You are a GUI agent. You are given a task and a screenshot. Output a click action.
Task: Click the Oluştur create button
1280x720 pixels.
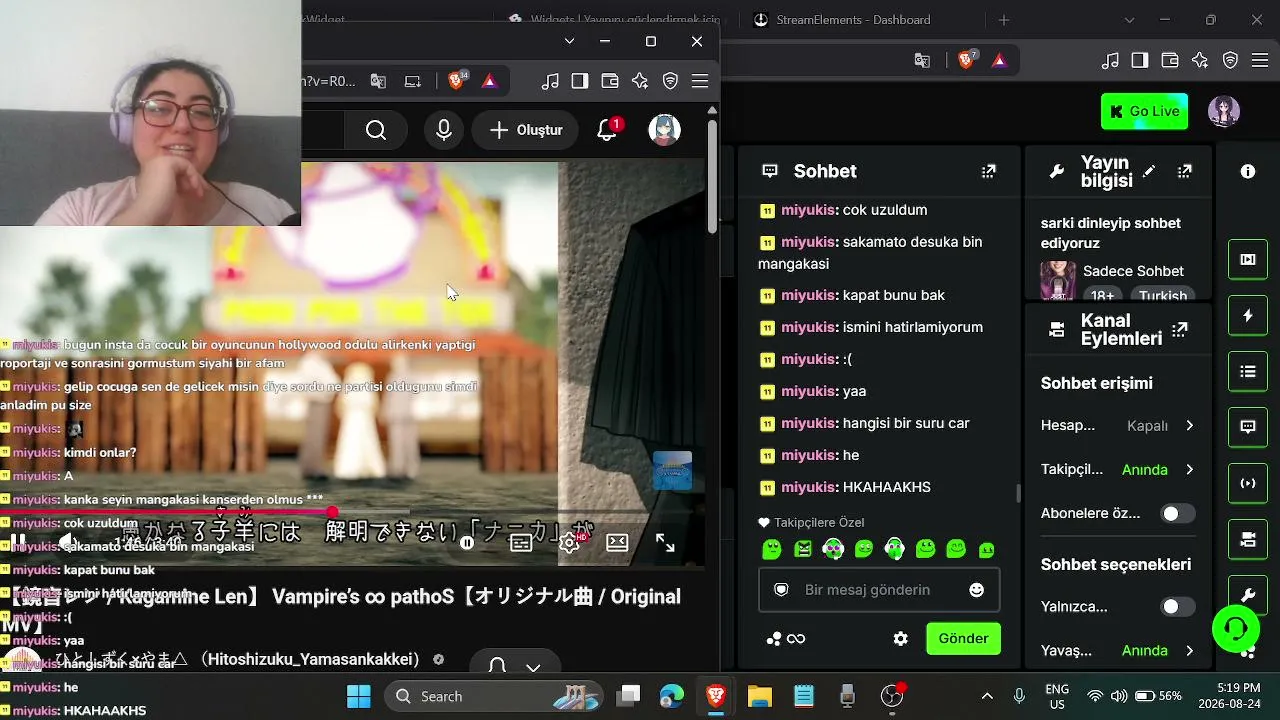526,130
